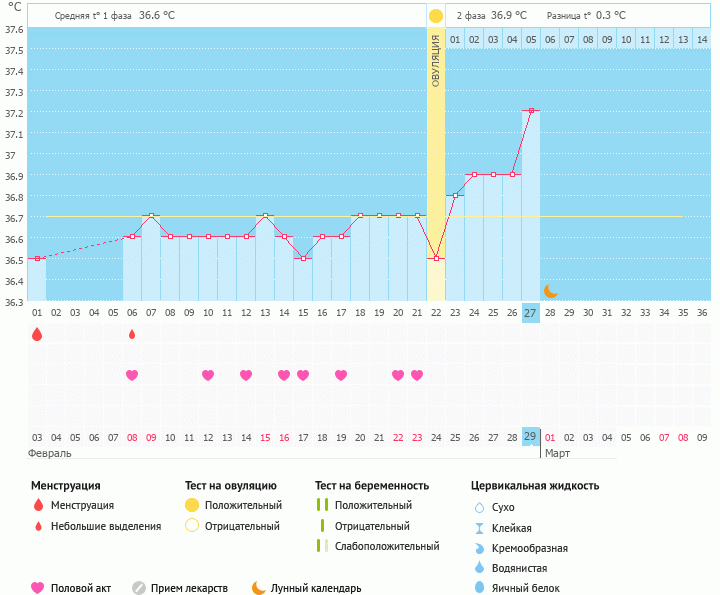The image size is (720, 595).
Task: Click the heart icon under February 23
Action: tap(417, 375)
